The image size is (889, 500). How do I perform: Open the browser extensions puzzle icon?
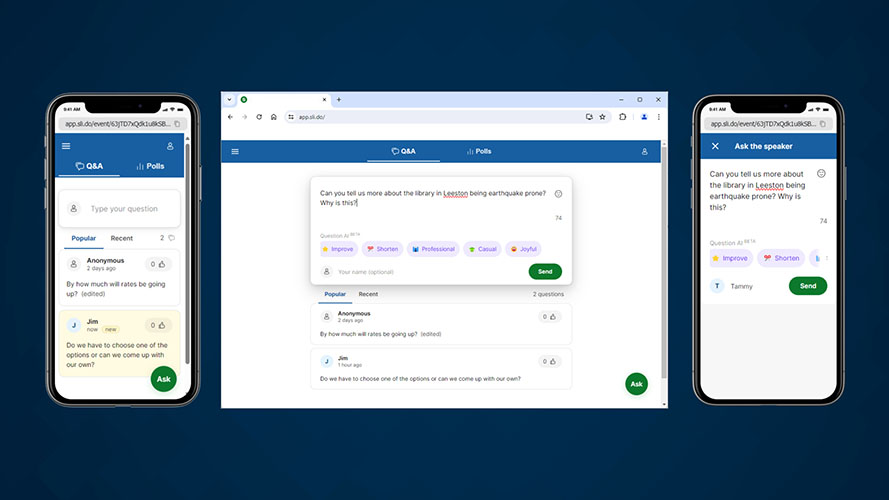pos(622,117)
